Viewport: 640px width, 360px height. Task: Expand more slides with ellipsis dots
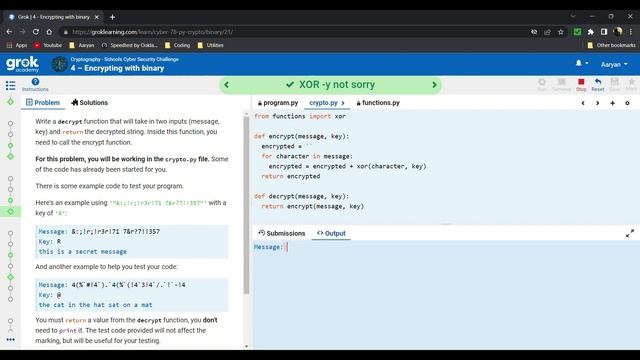click(10, 339)
